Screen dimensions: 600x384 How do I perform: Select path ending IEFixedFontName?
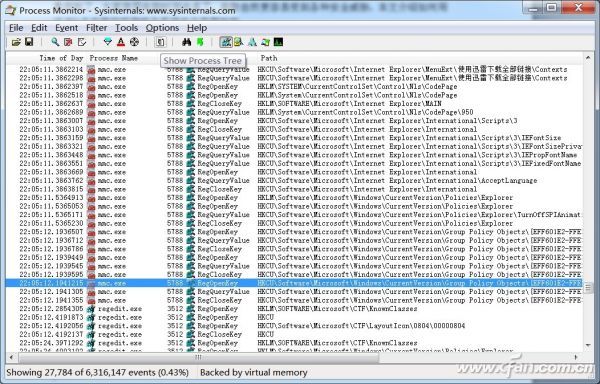point(419,164)
